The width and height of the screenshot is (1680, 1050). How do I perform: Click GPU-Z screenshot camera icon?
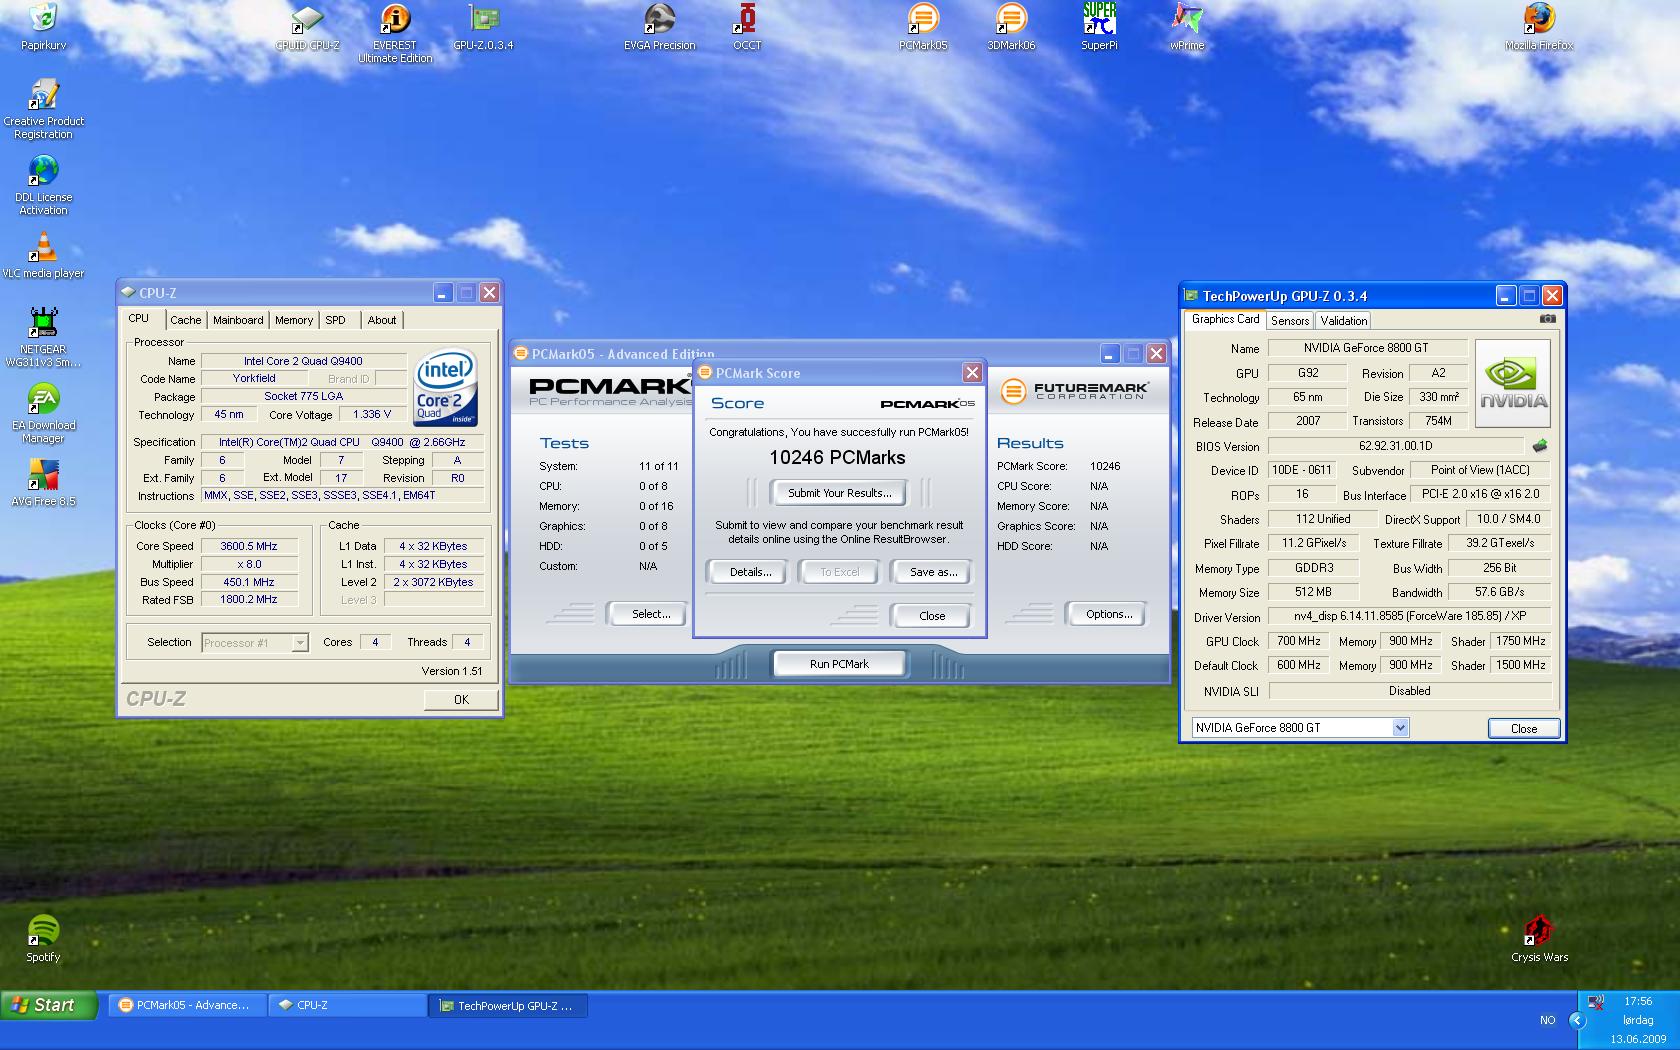click(x=1547, y=319)
